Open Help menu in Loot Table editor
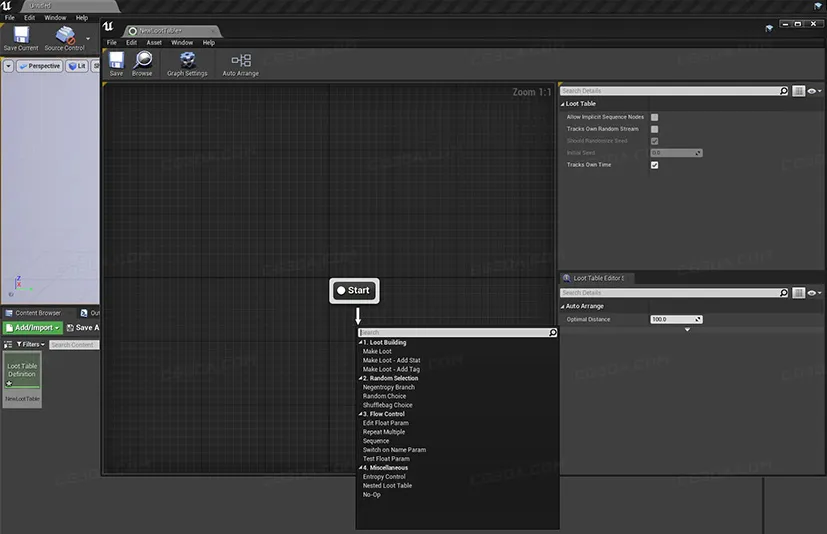This screenshot has height=534, width=827. pyautogui.click(x=209, y=43)
